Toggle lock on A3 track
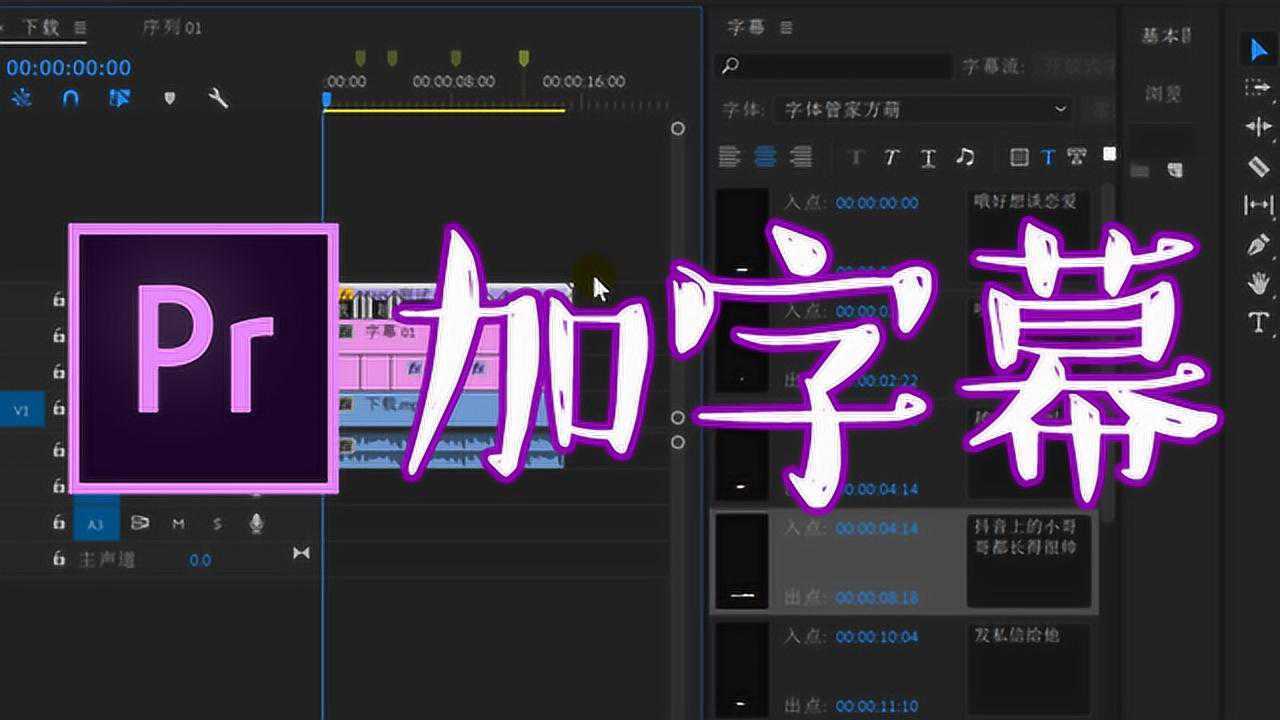The width and height of the screenshot is (1280, 720). pos(59,523)
